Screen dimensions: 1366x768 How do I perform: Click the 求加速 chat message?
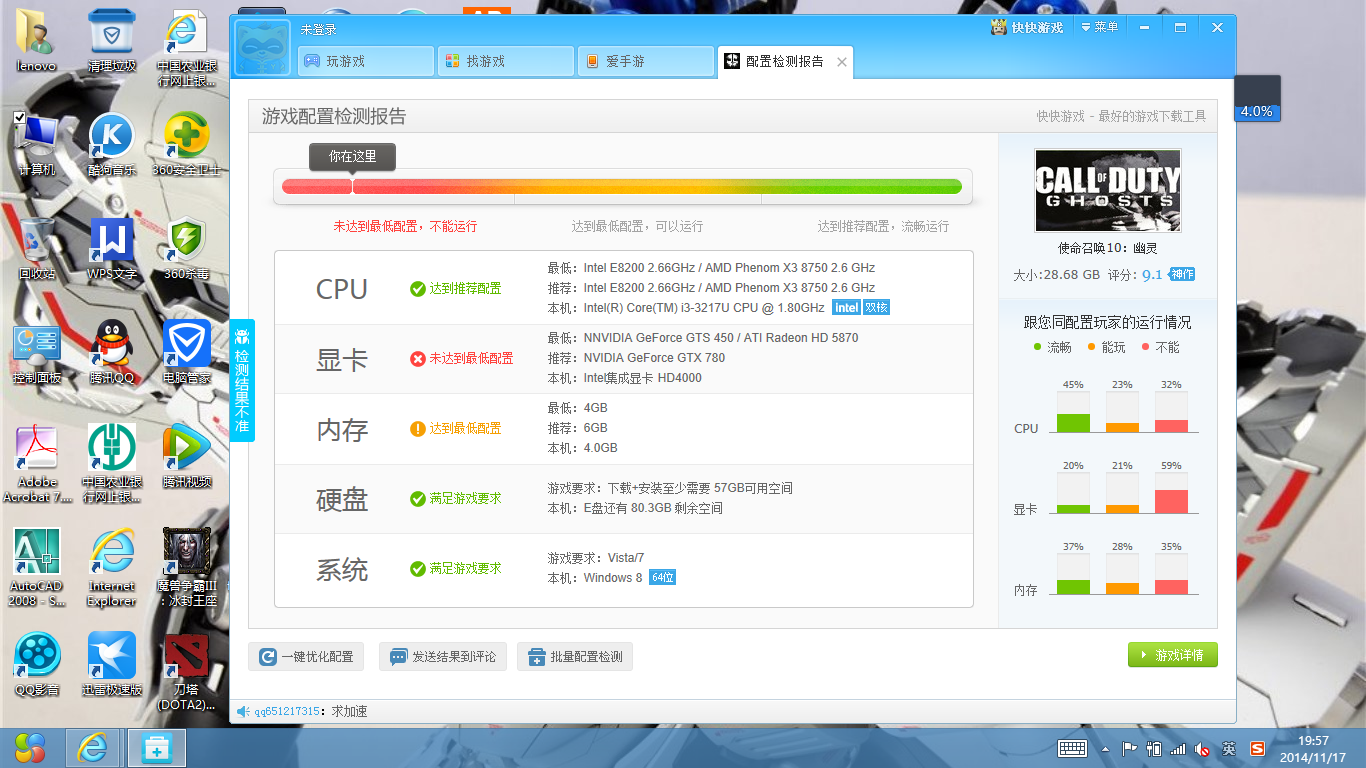coord(349,712)
